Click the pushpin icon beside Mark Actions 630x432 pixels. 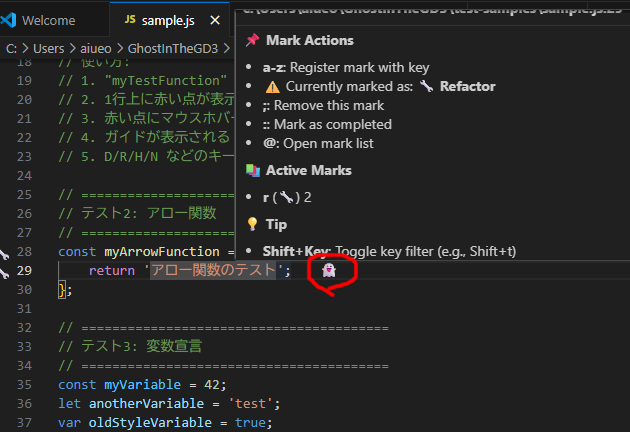click(x=253, y=40)
